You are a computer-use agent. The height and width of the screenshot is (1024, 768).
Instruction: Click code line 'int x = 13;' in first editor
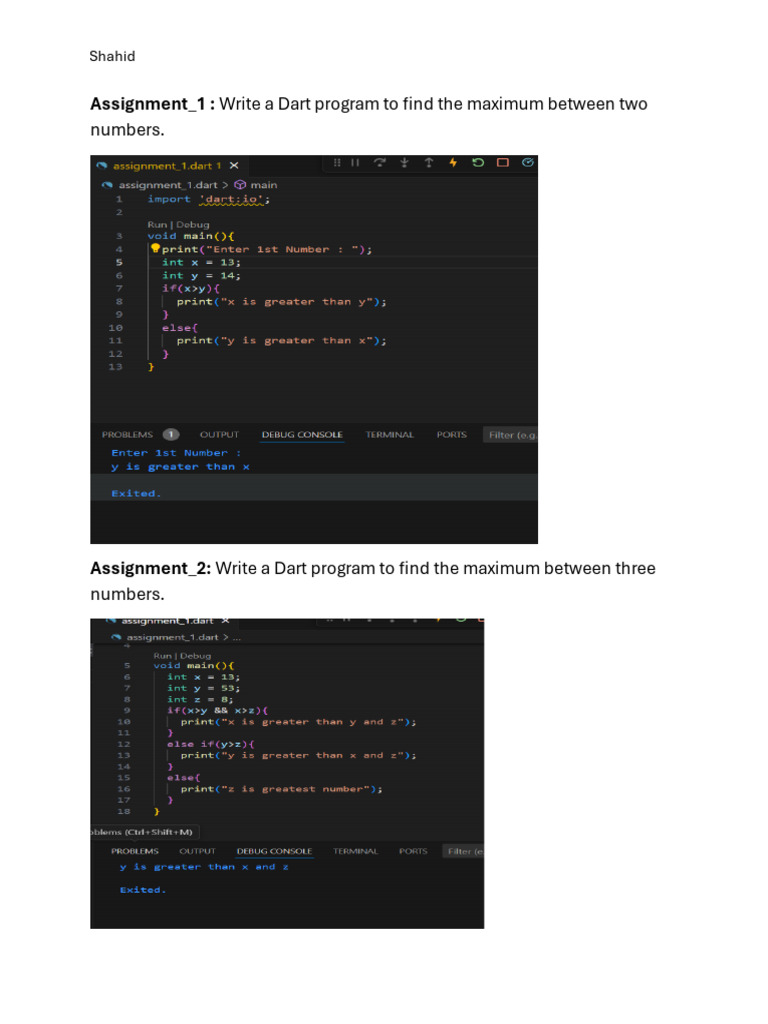[202, 262]
